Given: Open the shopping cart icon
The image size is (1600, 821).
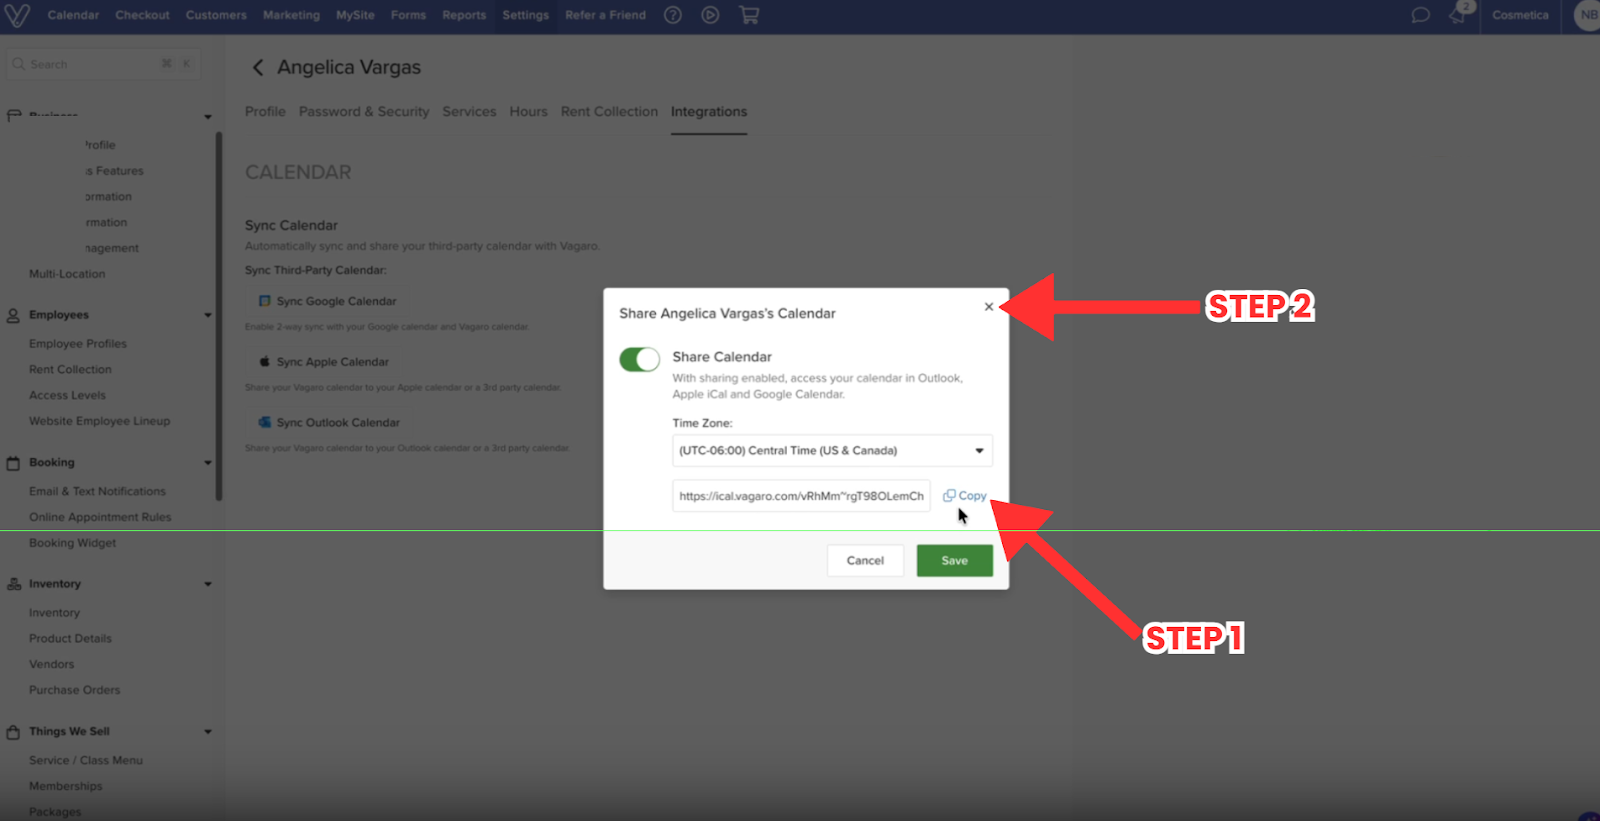Looking at the screenshot, I should tap(749, 15).
